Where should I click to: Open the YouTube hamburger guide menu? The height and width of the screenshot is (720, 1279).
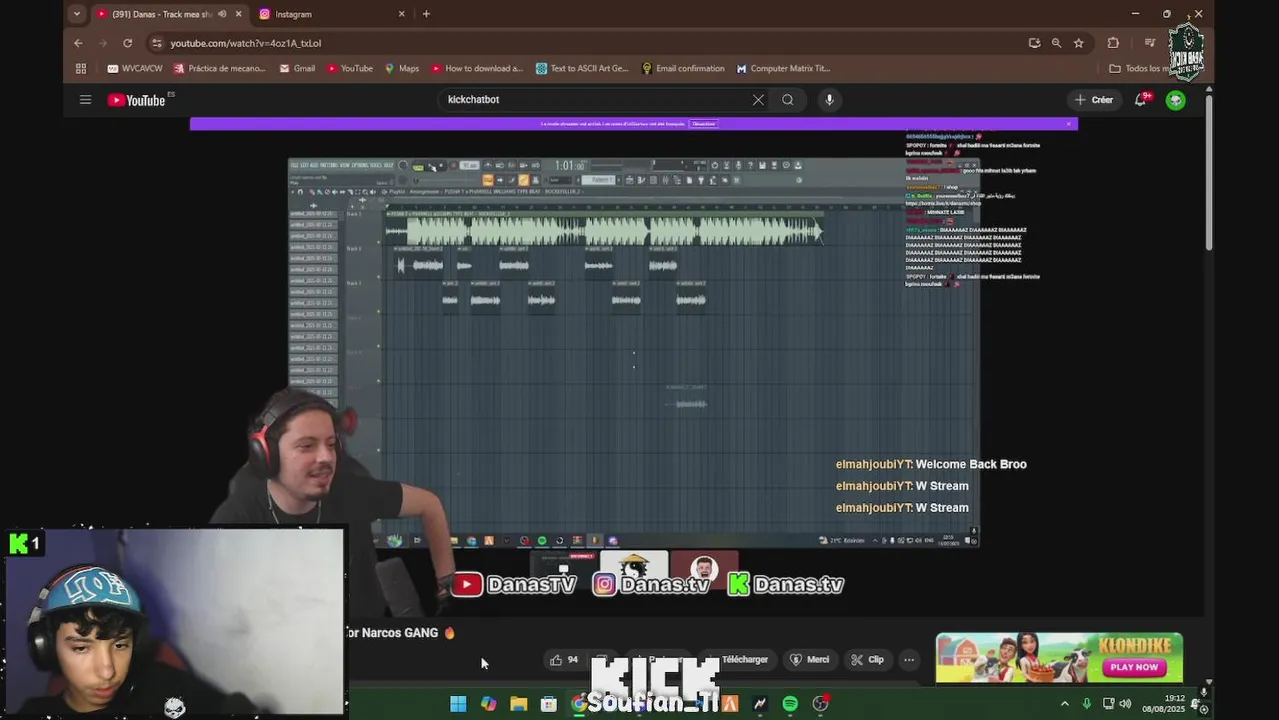pyautogui.click(x=86, y=100)
